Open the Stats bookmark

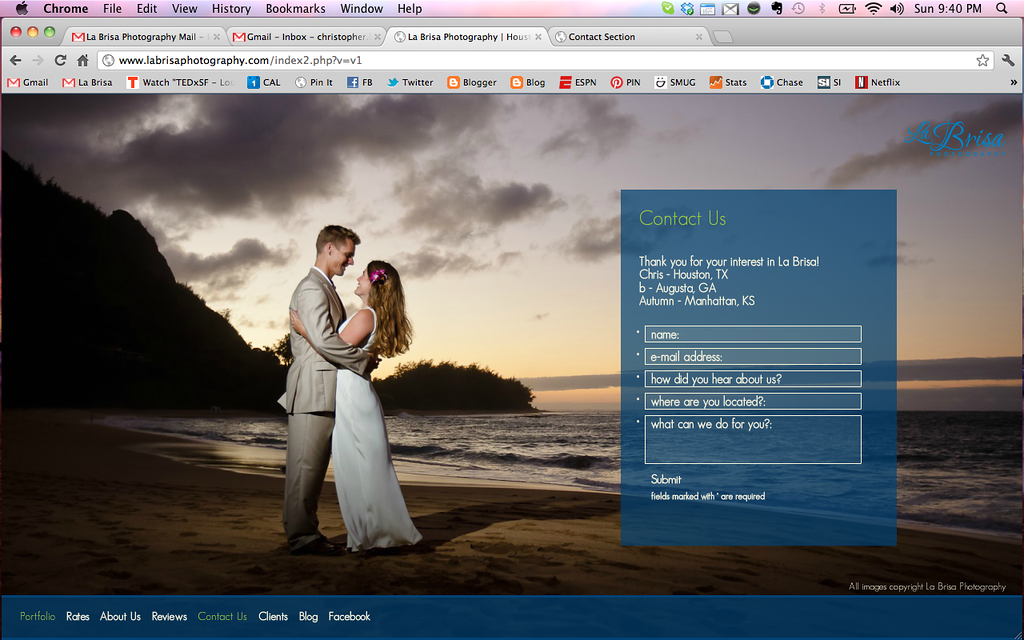[728, 82]
